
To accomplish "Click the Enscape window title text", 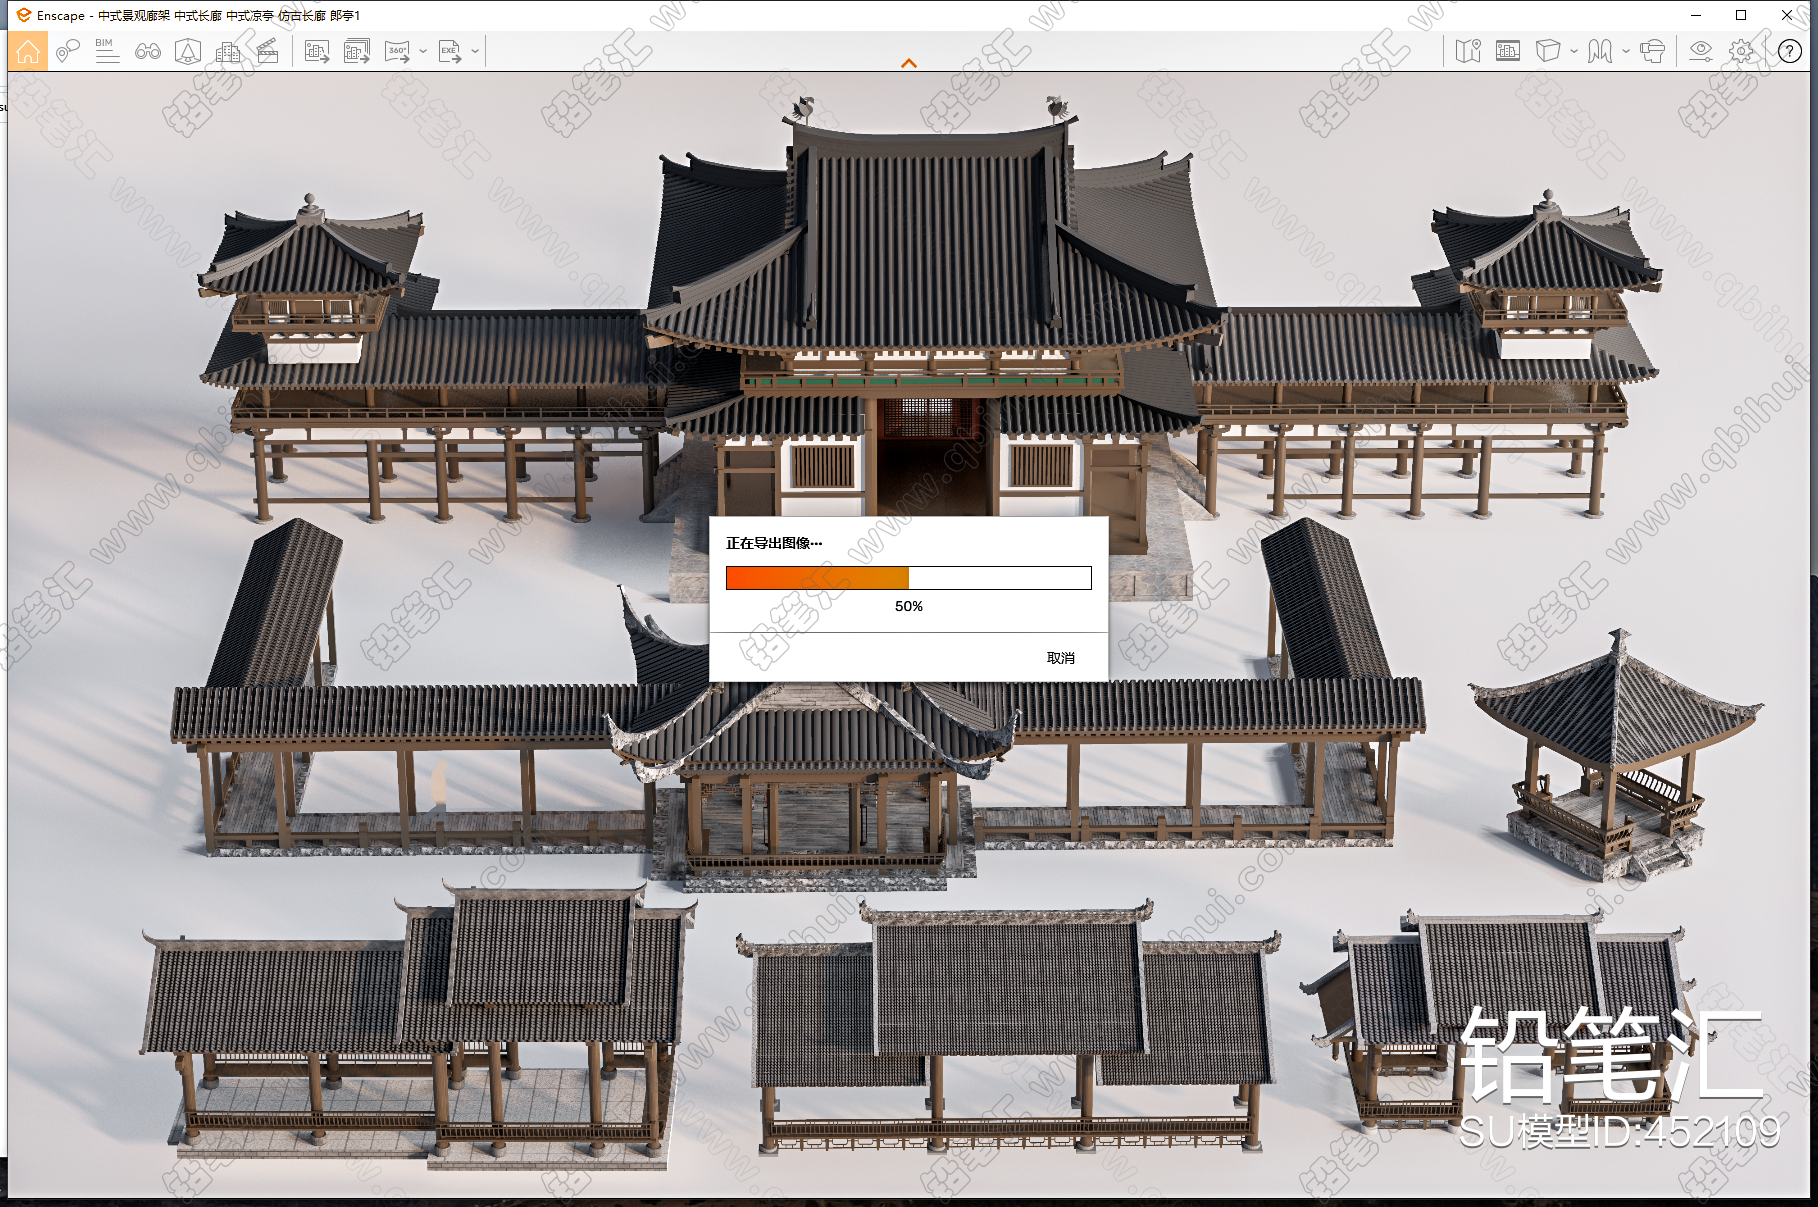I will 198,15.
